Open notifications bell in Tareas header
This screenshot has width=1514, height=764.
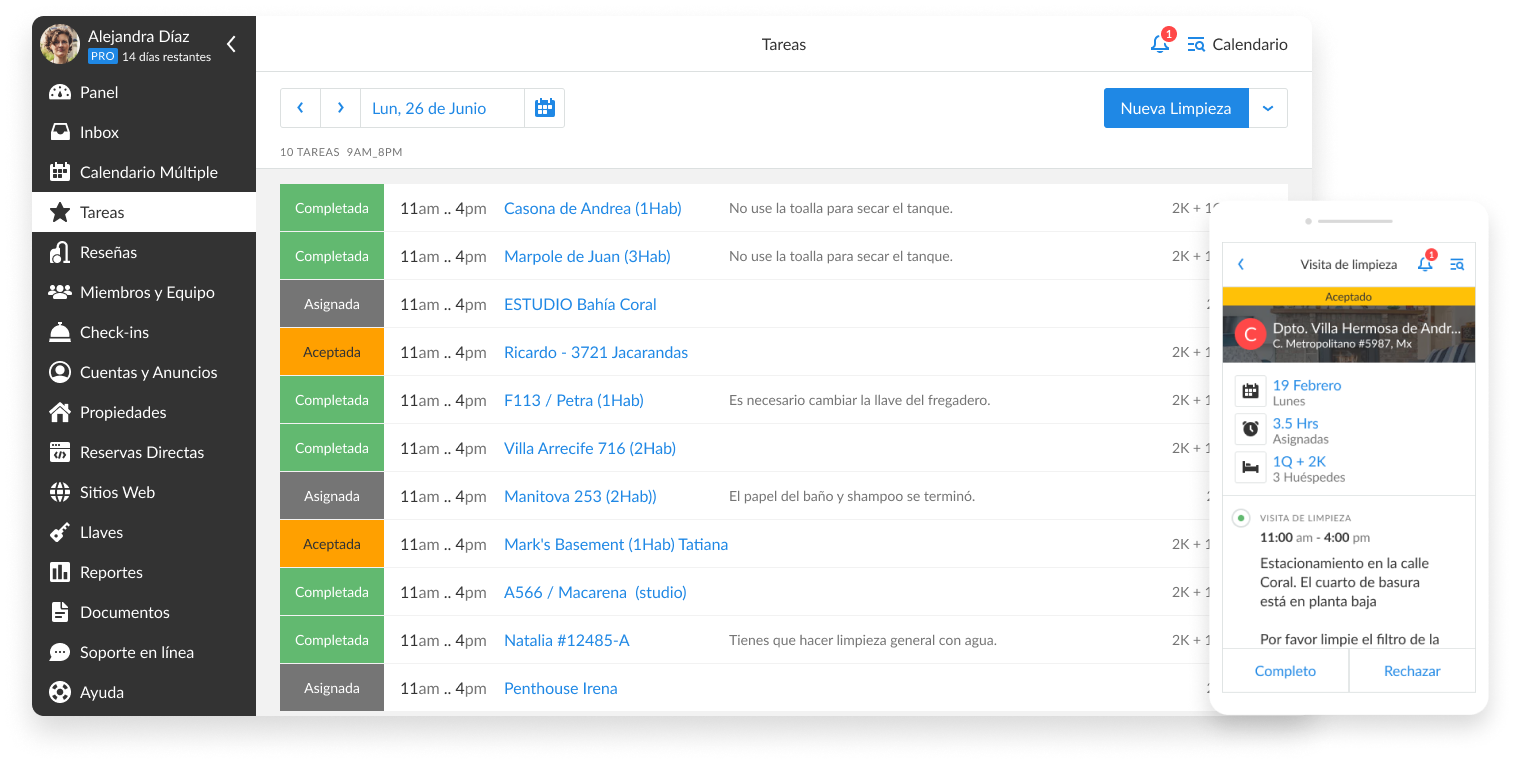[1160, 44]
